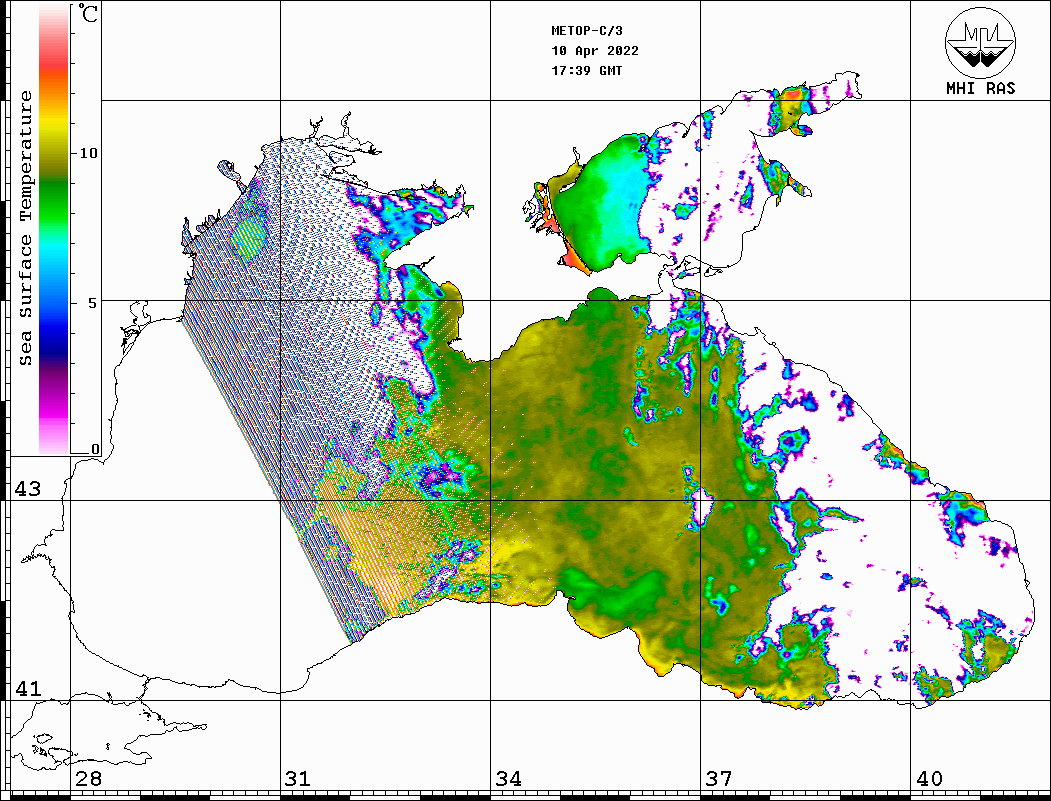Click the '10' tick label on color scale

[x=88, y=153]
